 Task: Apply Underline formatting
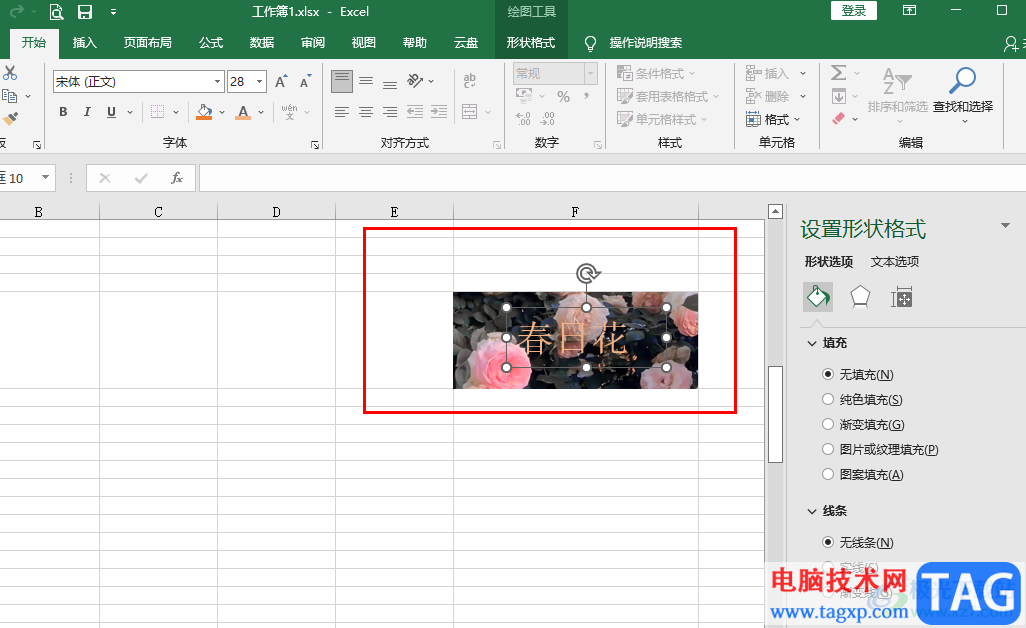111,112
